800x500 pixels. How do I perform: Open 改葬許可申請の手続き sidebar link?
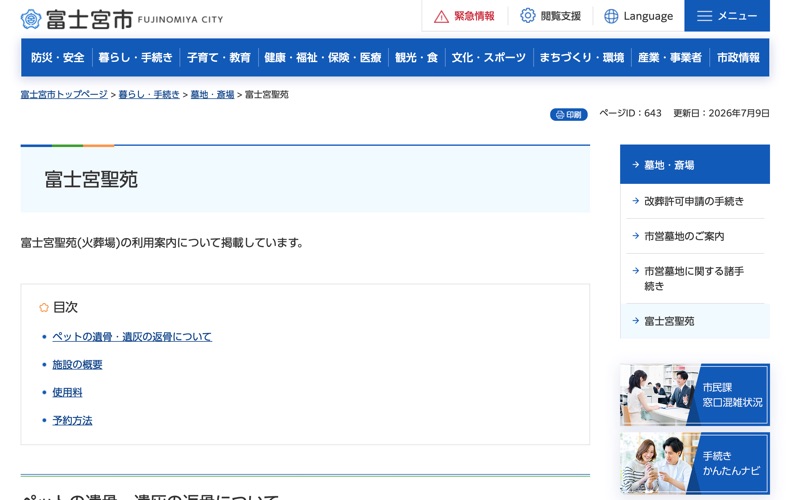point(695,201)
